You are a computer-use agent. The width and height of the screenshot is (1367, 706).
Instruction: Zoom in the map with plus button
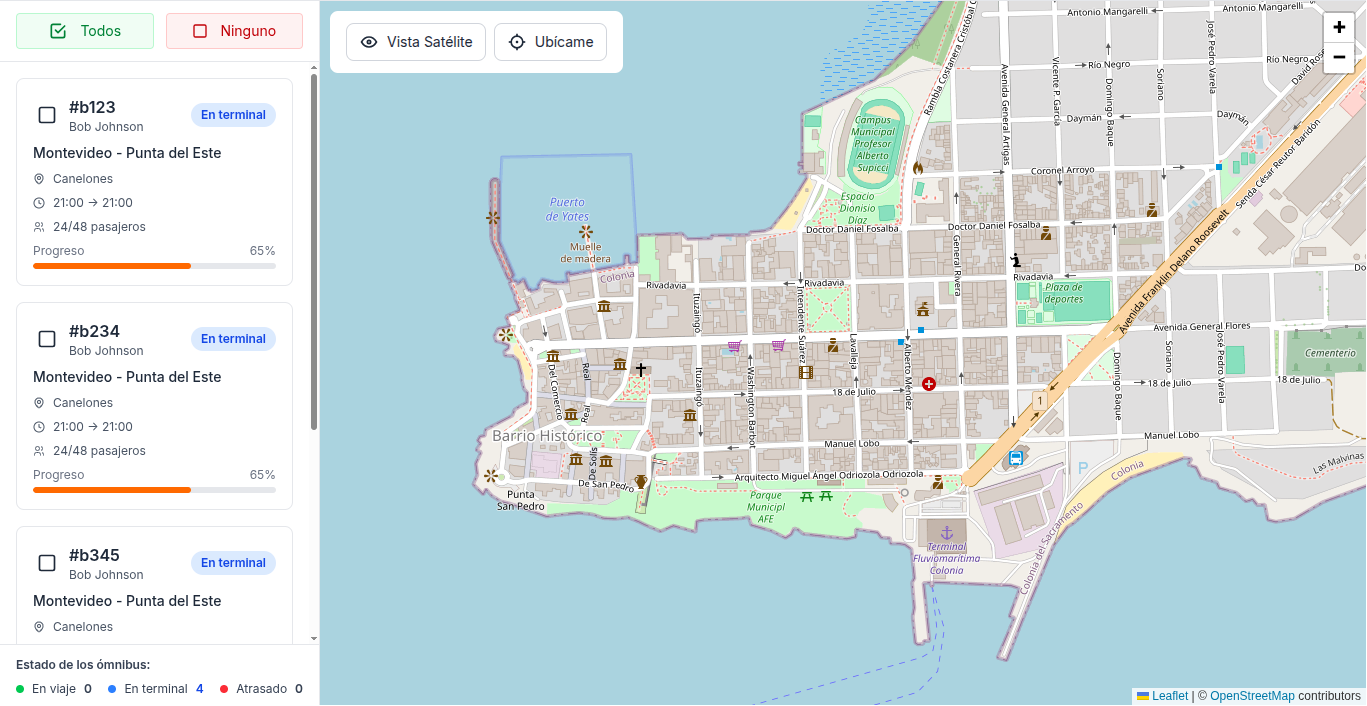[1339, 27]
